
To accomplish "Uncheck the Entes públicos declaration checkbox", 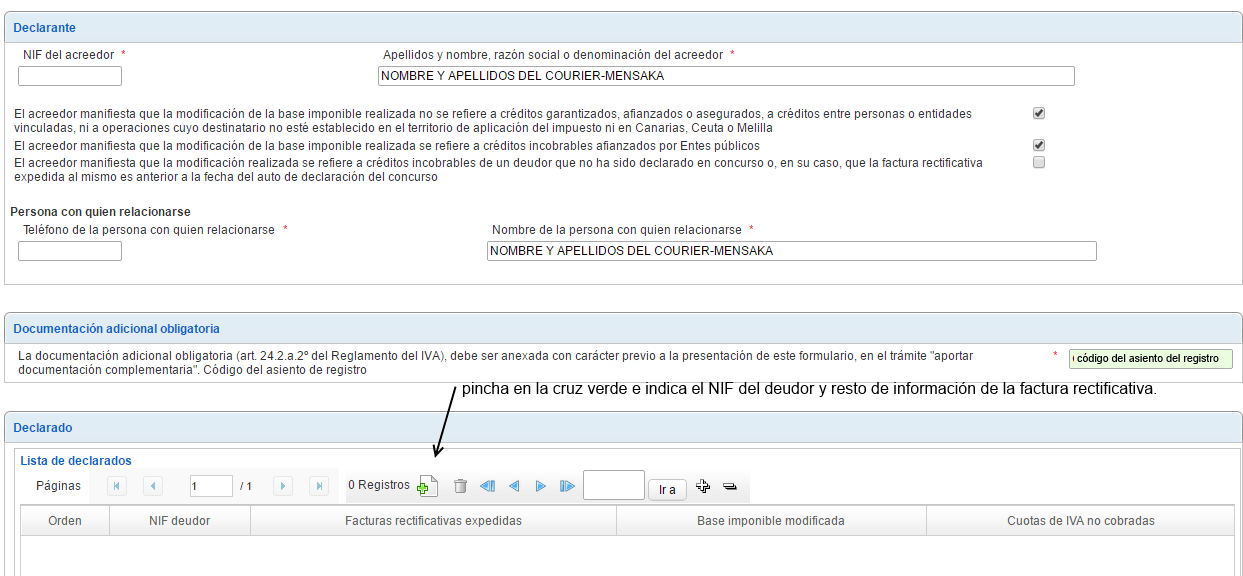I will pos(1039,145).
